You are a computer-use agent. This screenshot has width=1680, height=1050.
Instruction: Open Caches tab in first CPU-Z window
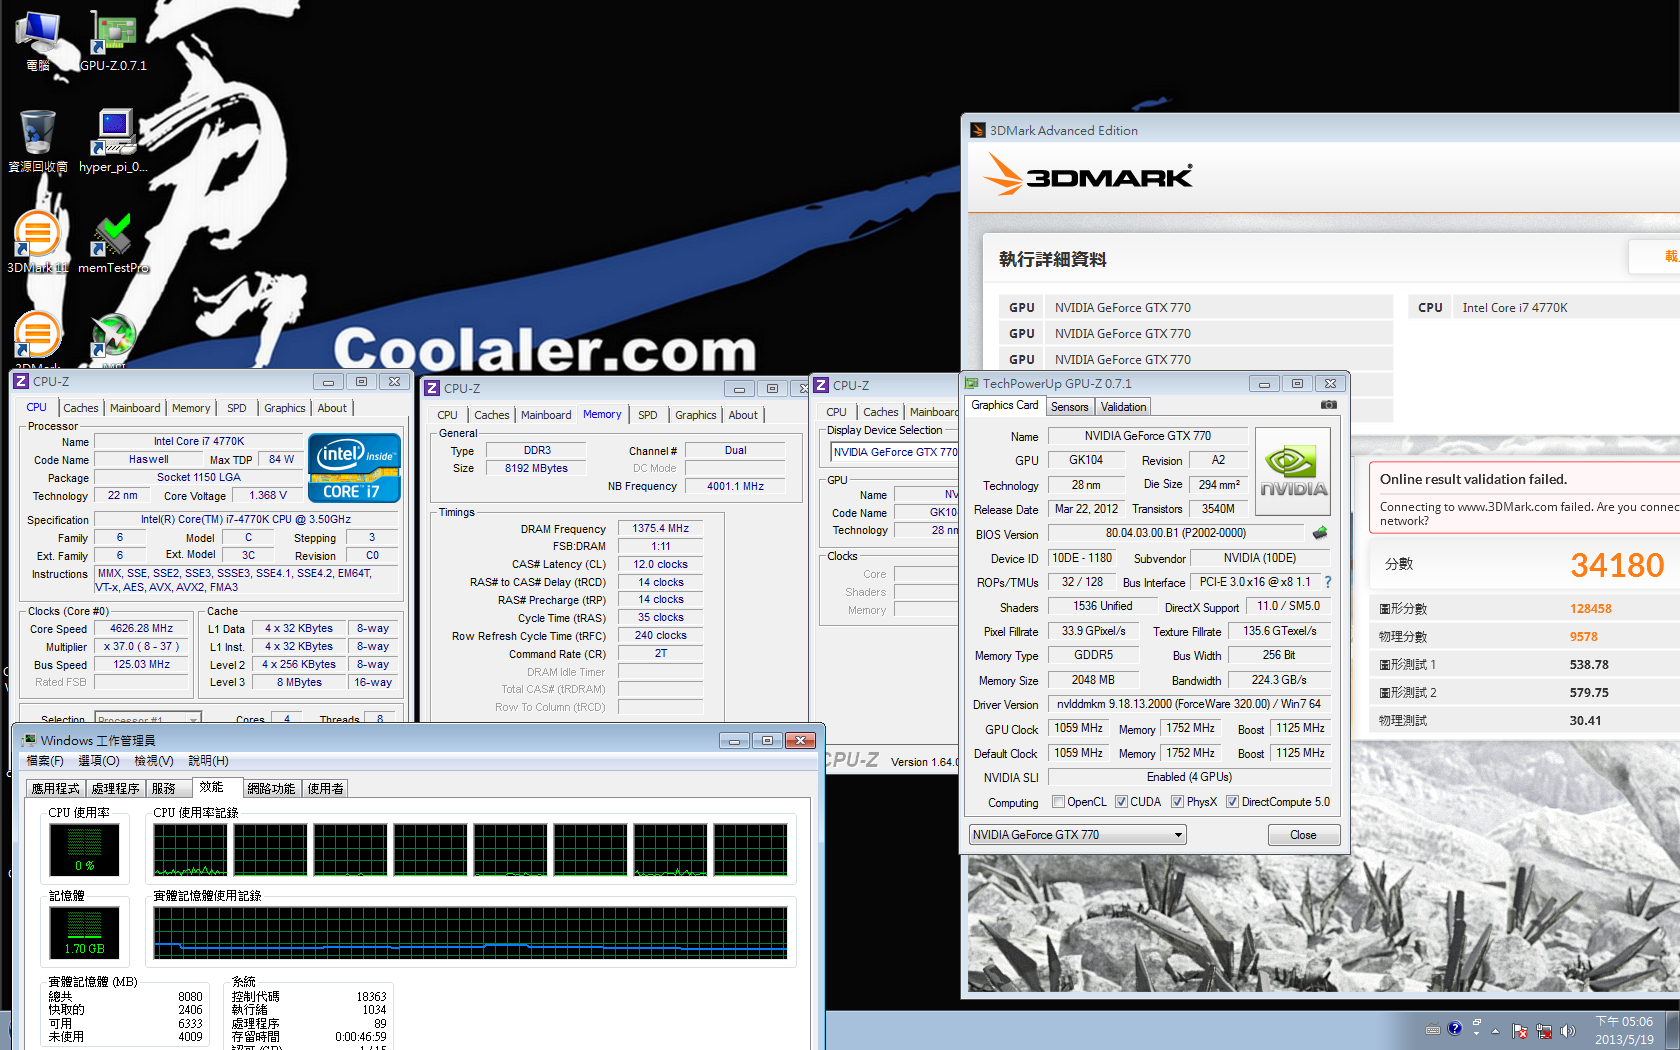pos(81,408)
